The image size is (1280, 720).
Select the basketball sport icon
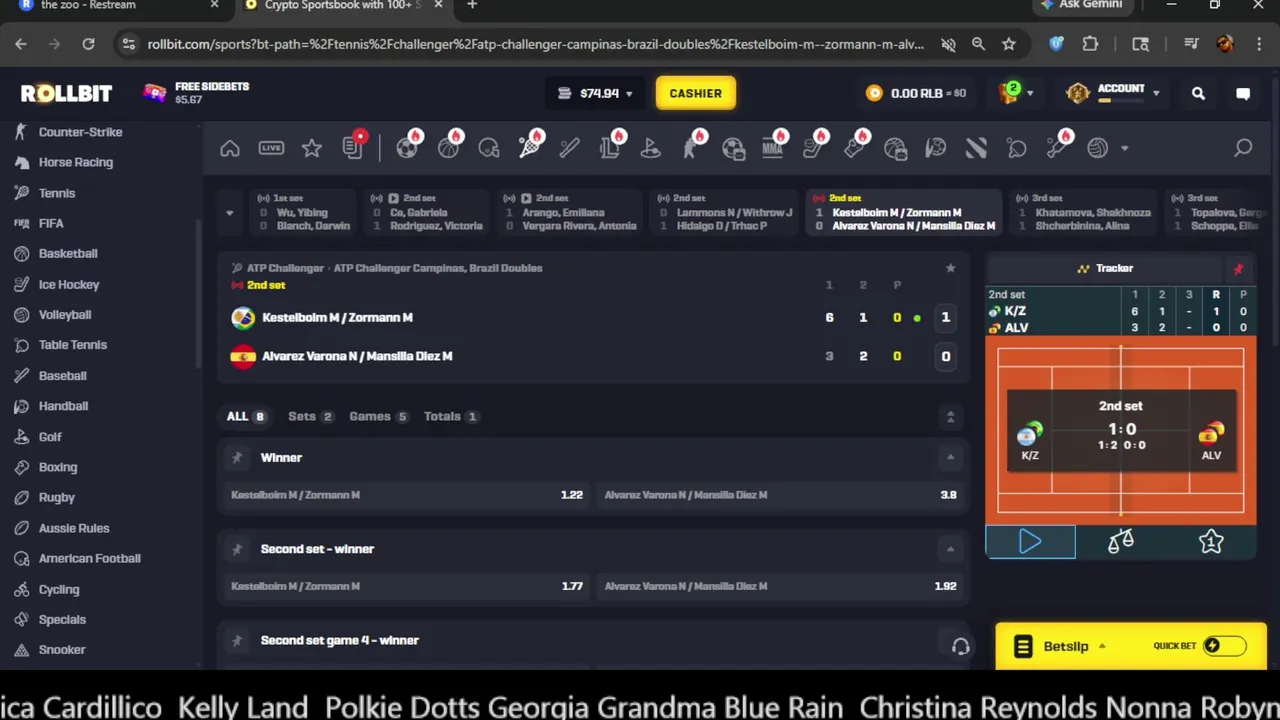(448, 148)
